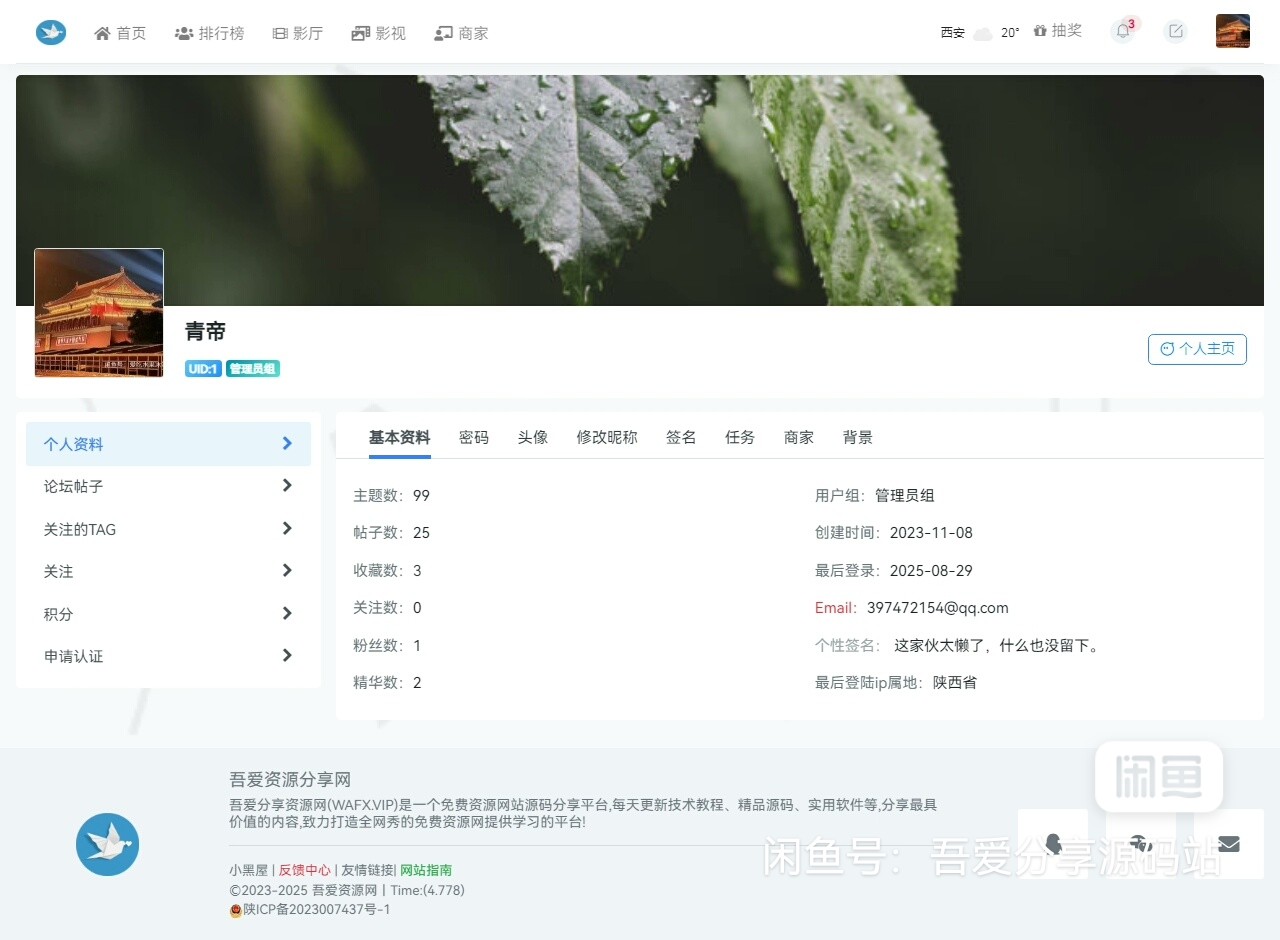Click the large profile avatar picture
This screenshot has height=940, width=1280.
point(99,312)
